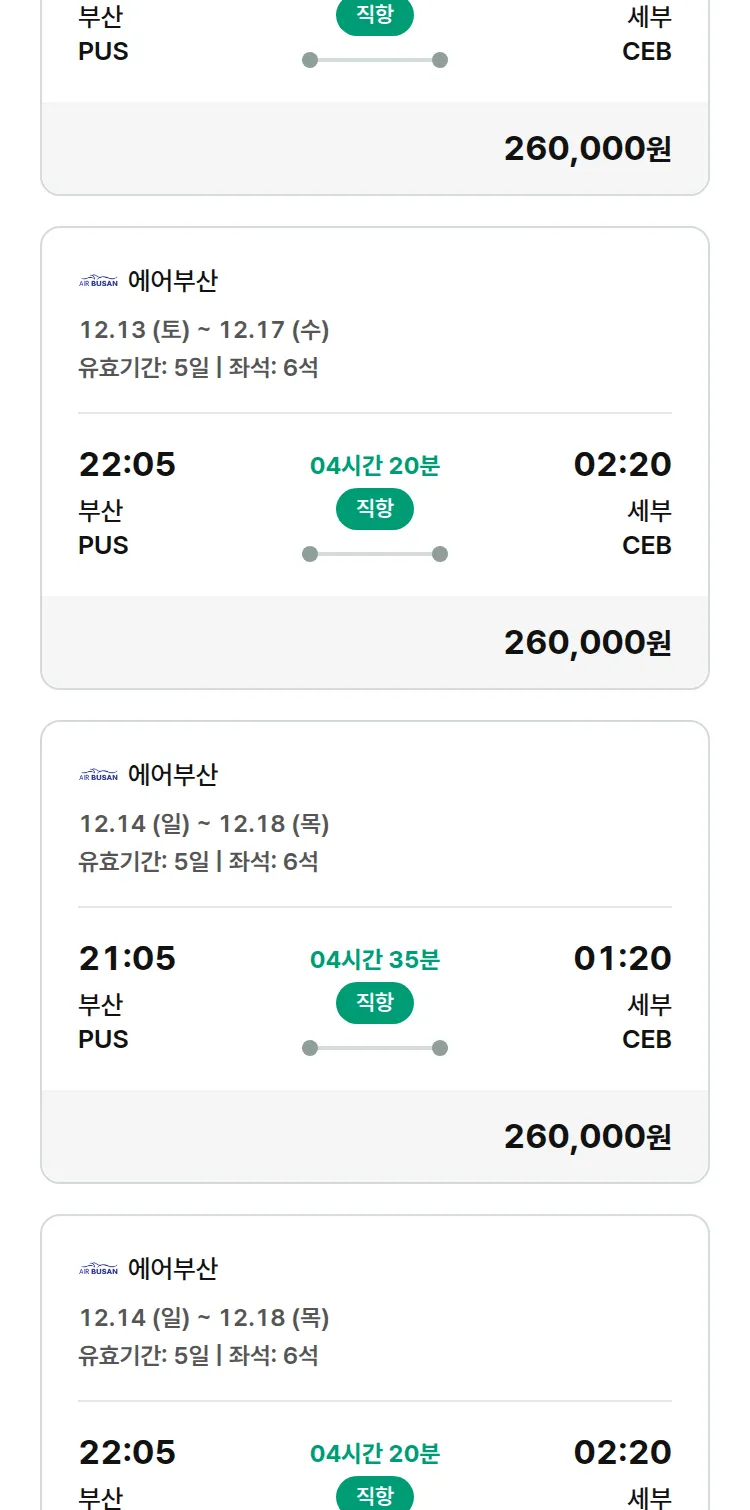Image resolution: width=750 pixels, height=1510 pixels.
Task: Tap the 직항 badge under 04시간 35분
Action: click(375, 1003)
